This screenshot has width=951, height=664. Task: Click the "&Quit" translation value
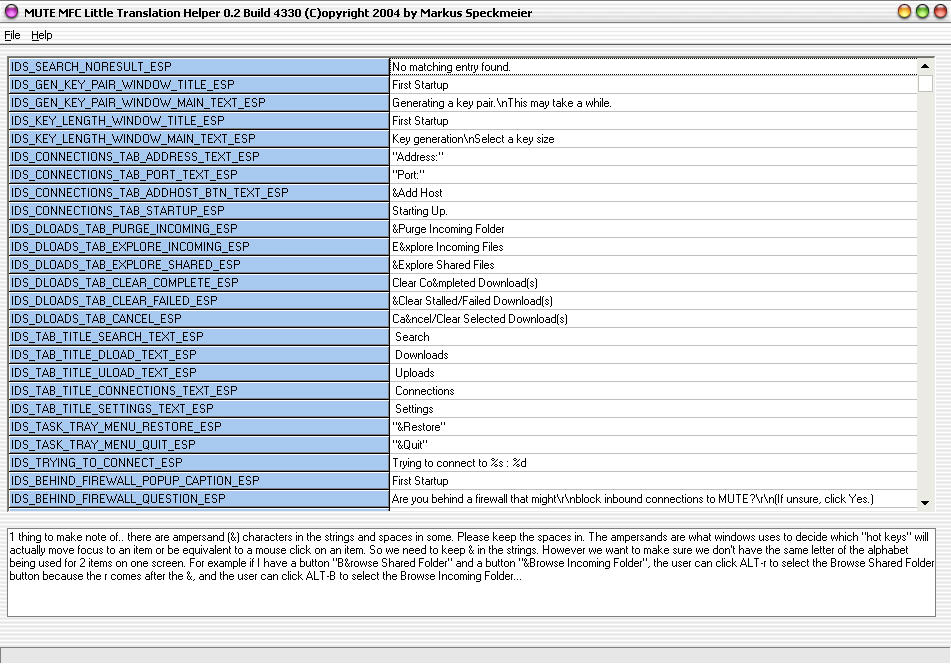(653, 444)
